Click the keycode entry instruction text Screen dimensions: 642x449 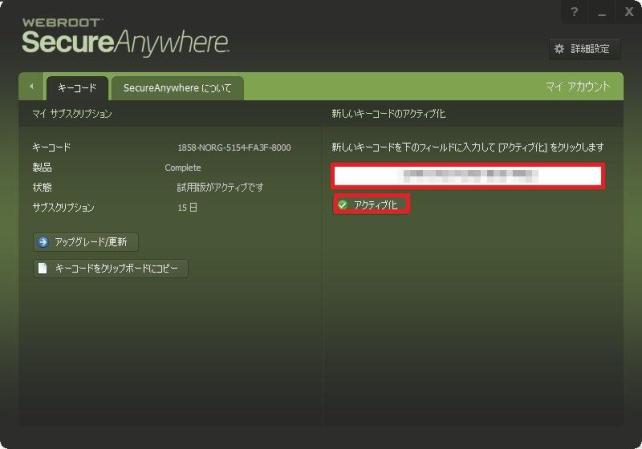[468, 147]
